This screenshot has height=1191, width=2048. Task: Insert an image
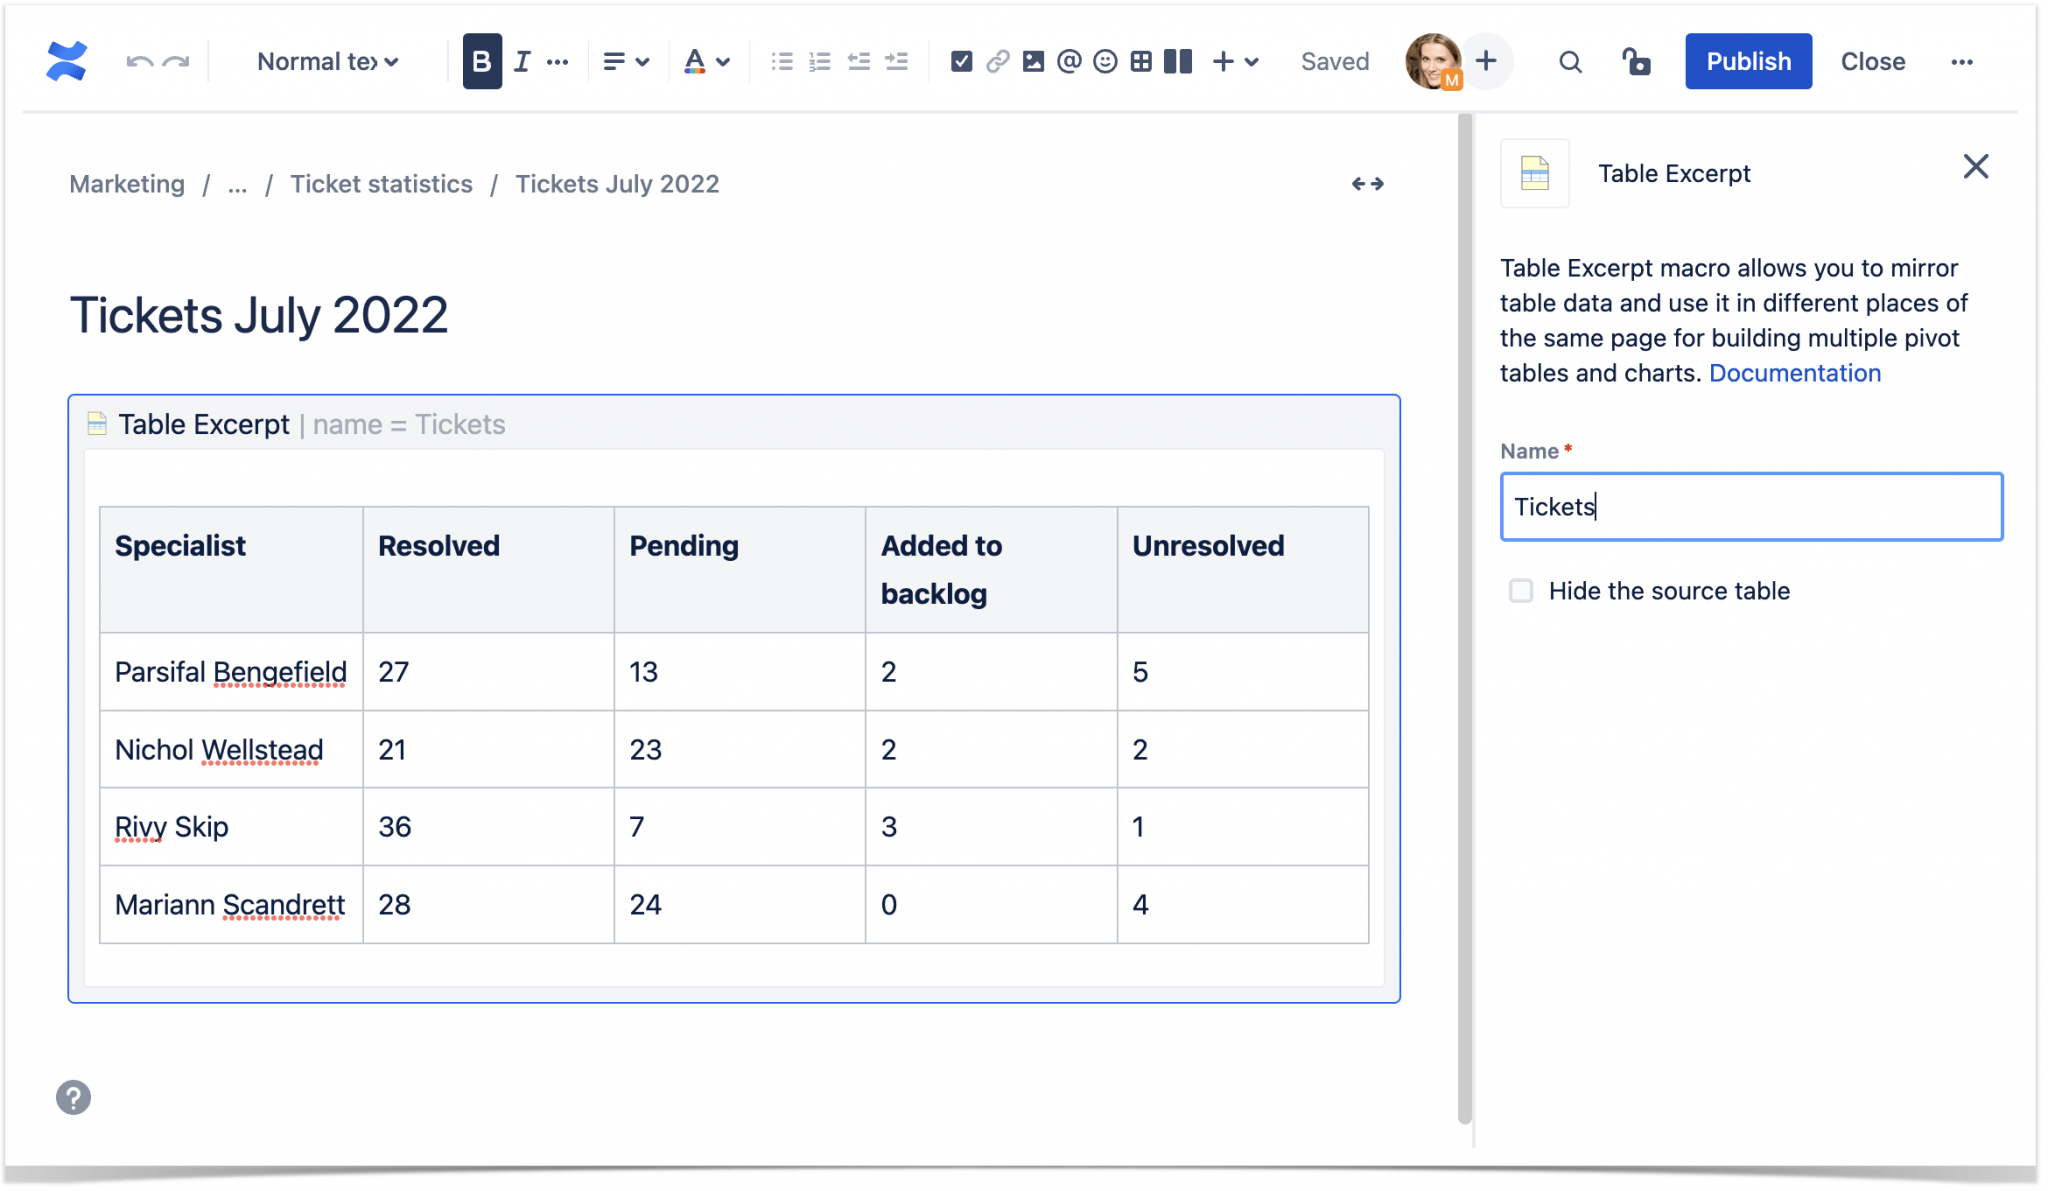coord(1033,61)
